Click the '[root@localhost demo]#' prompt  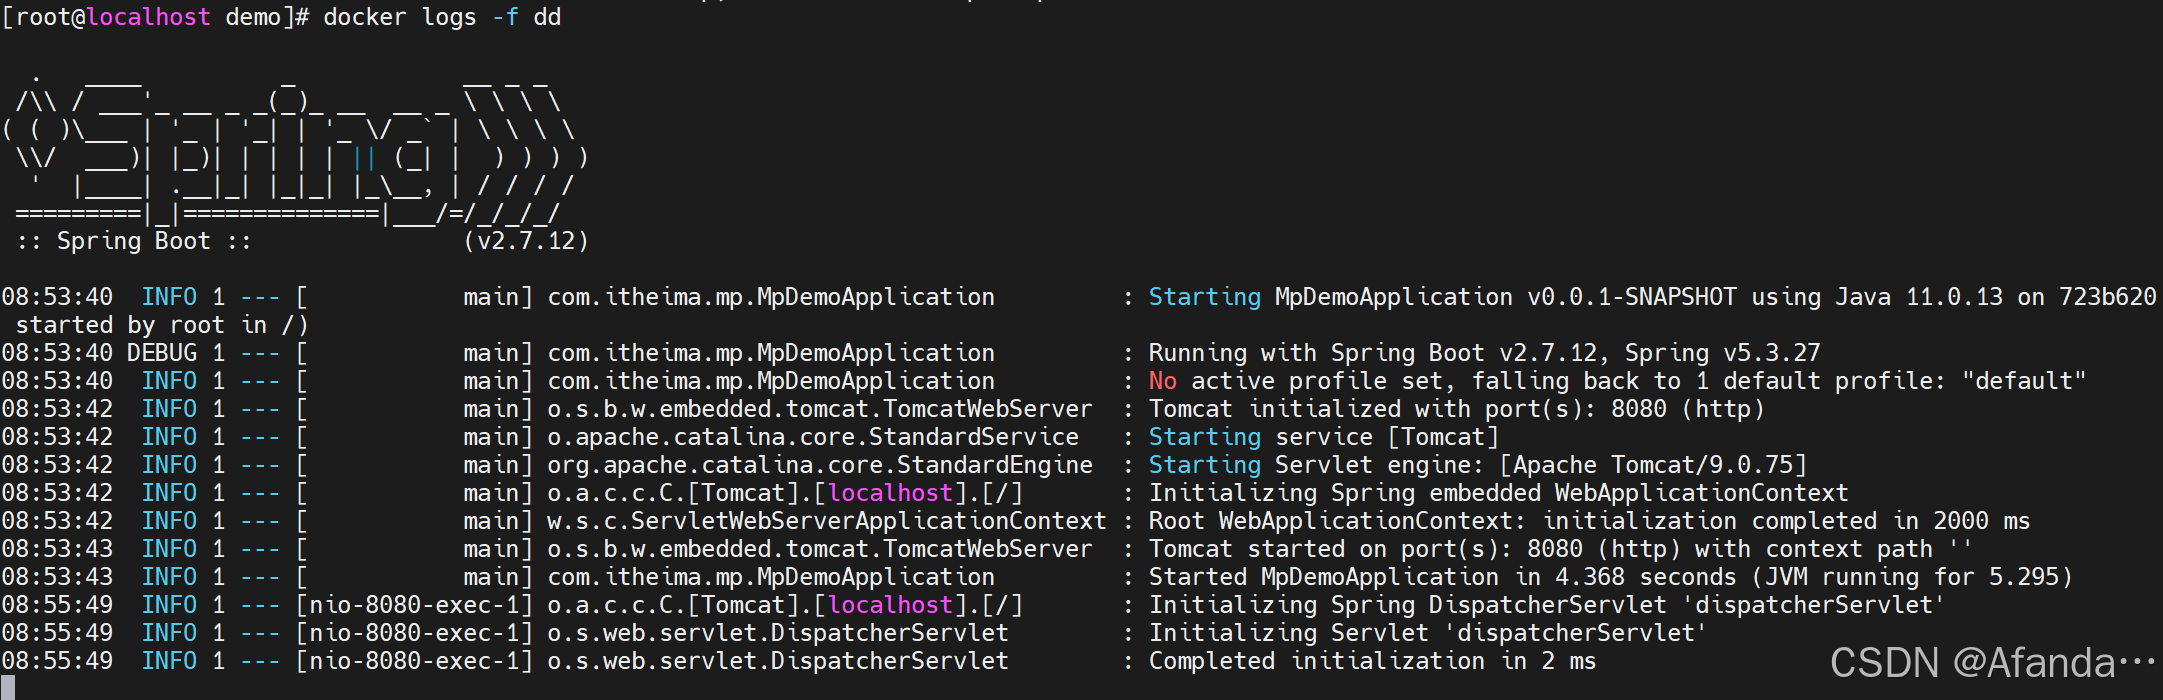click(155, 17)
